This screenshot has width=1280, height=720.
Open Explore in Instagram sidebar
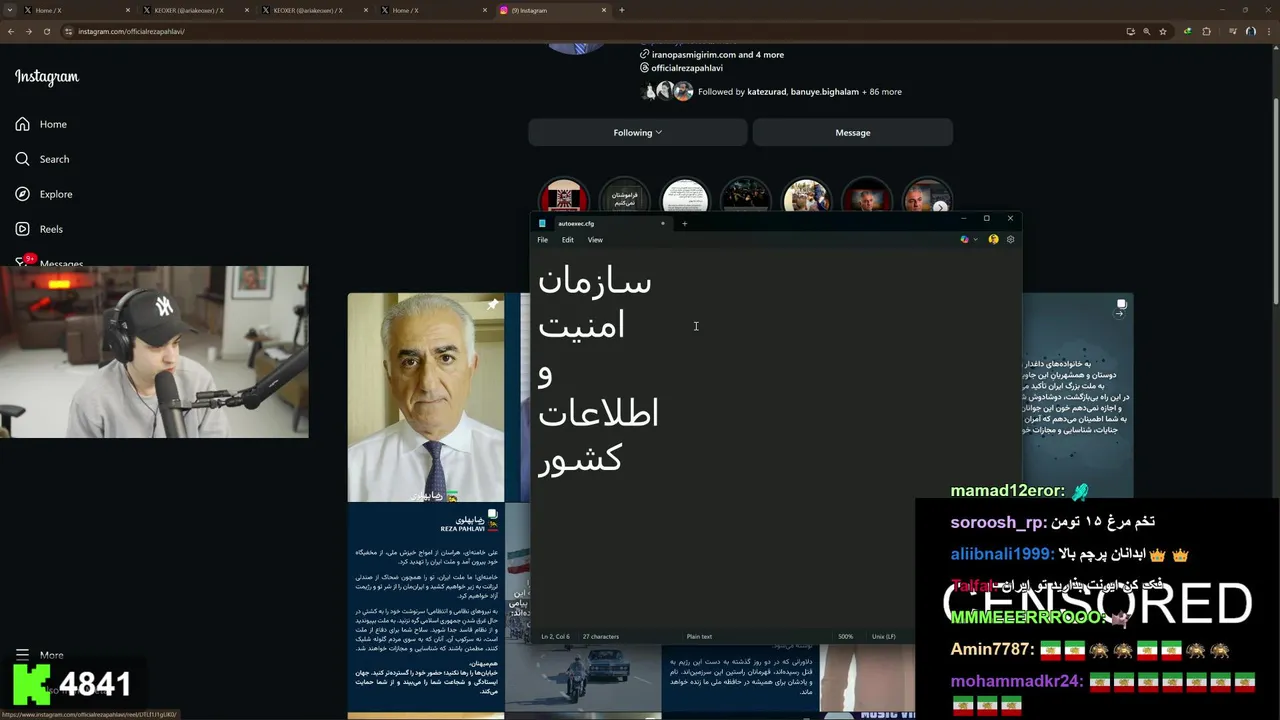point(43,194)
